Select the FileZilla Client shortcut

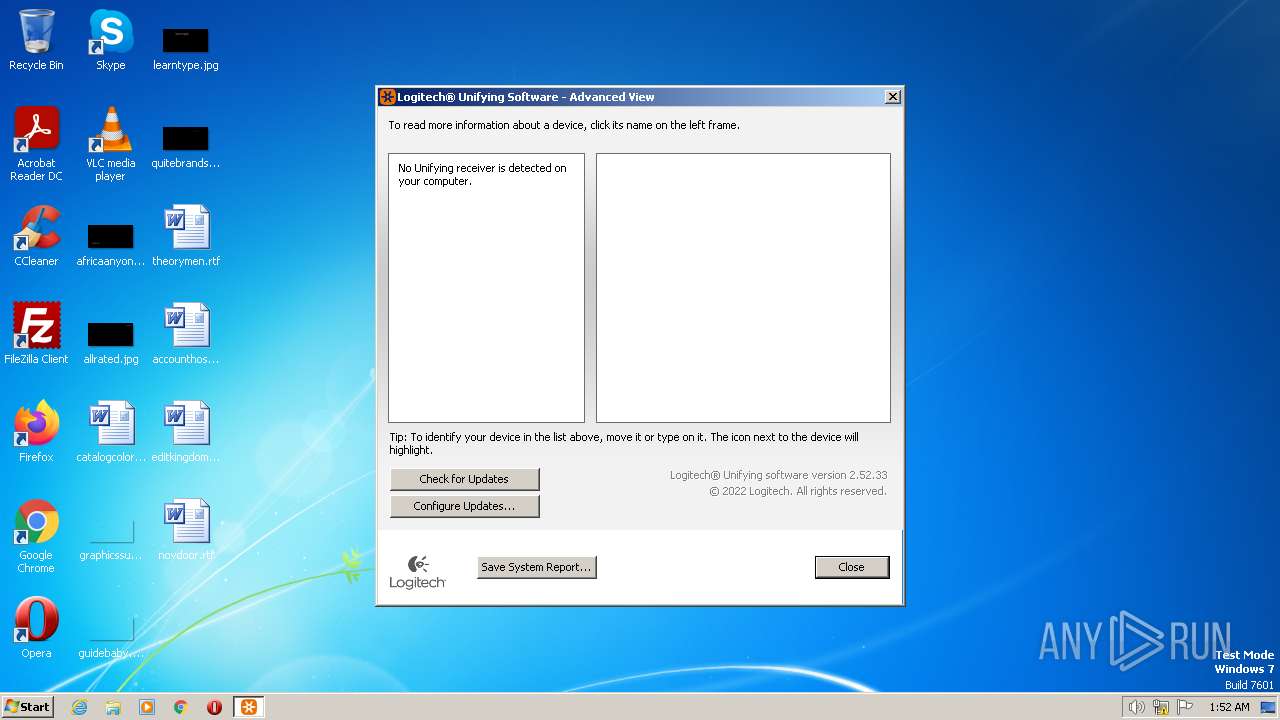point(36,334)
